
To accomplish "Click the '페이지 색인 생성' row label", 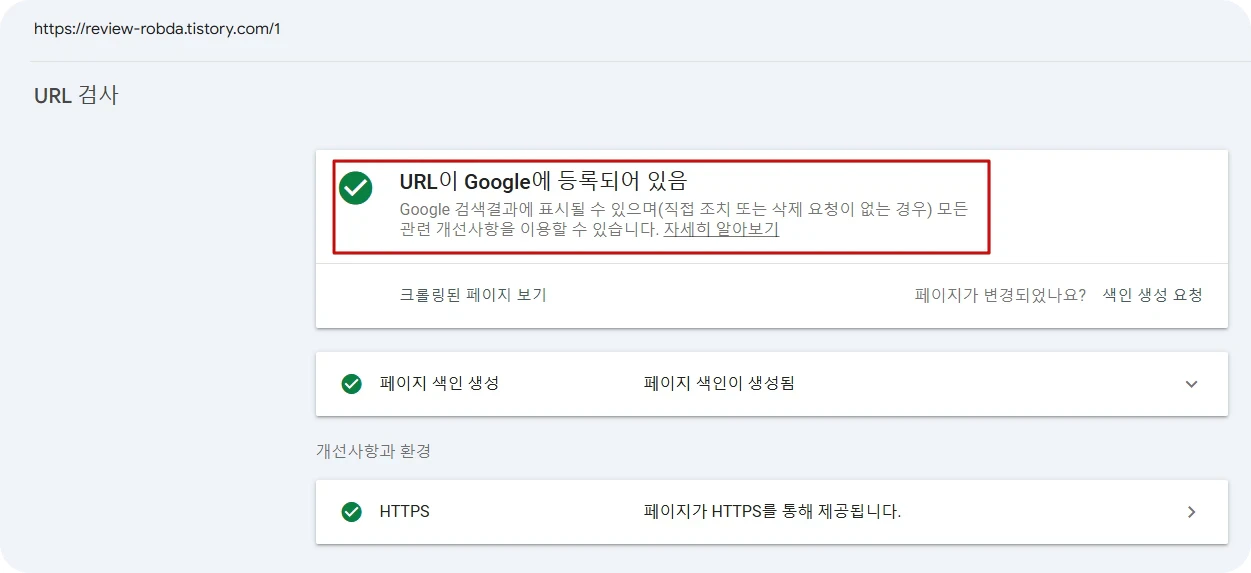I will click(439, 384).
